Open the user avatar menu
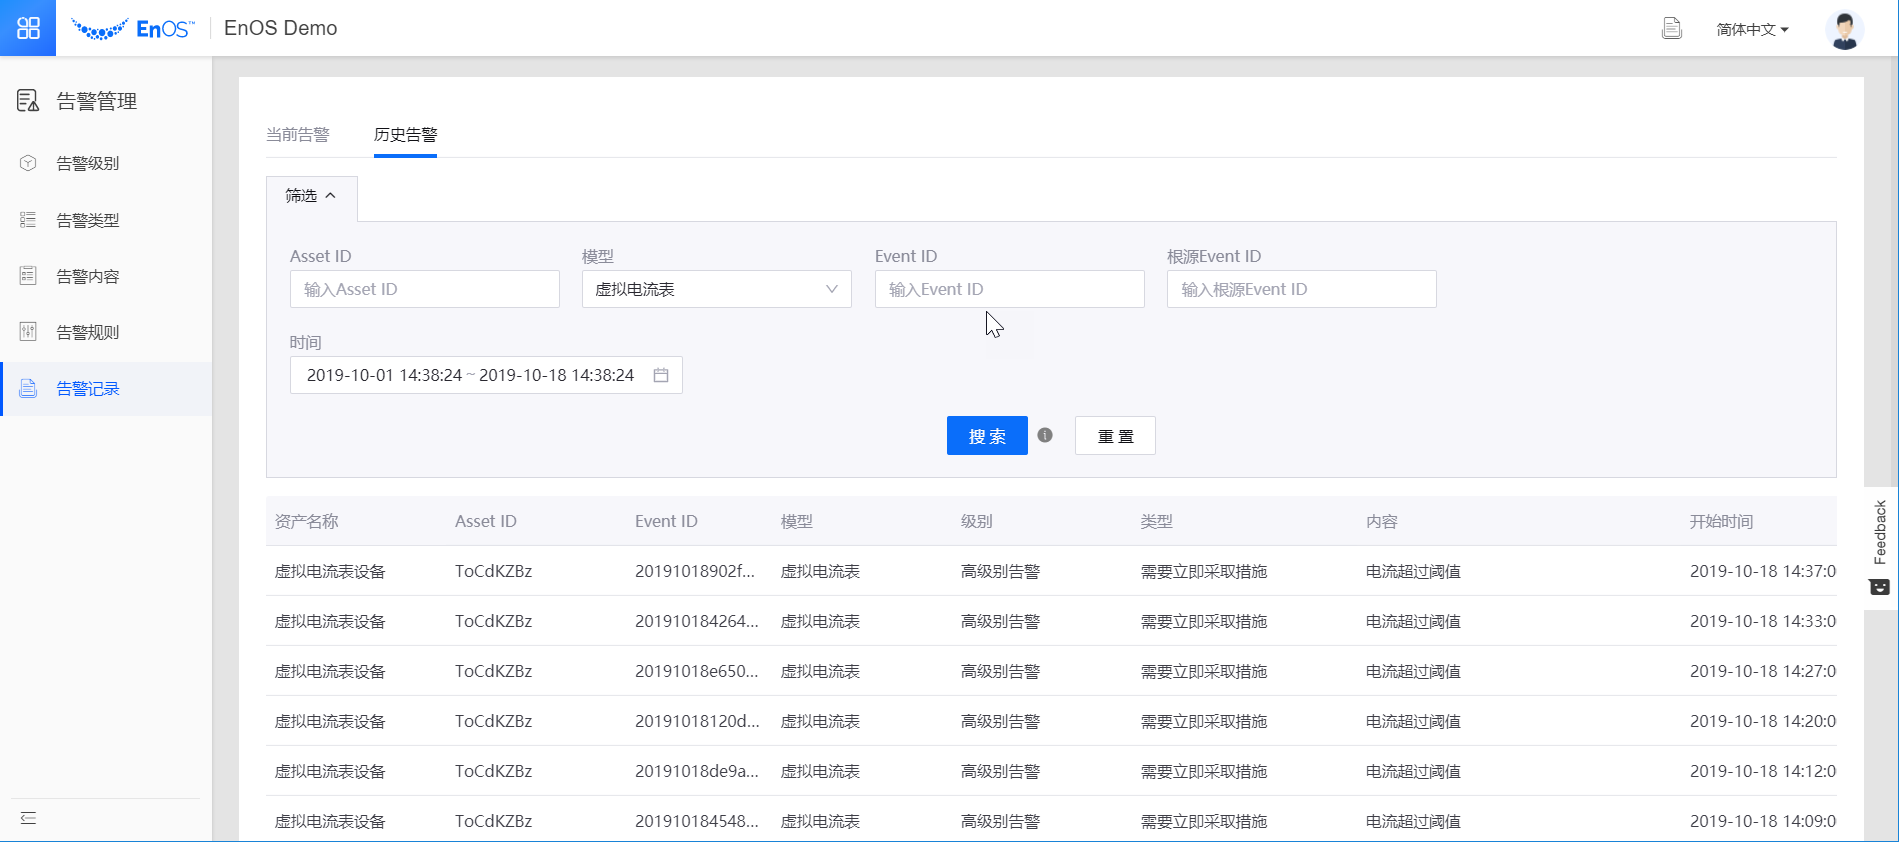 click(1844, 29)
